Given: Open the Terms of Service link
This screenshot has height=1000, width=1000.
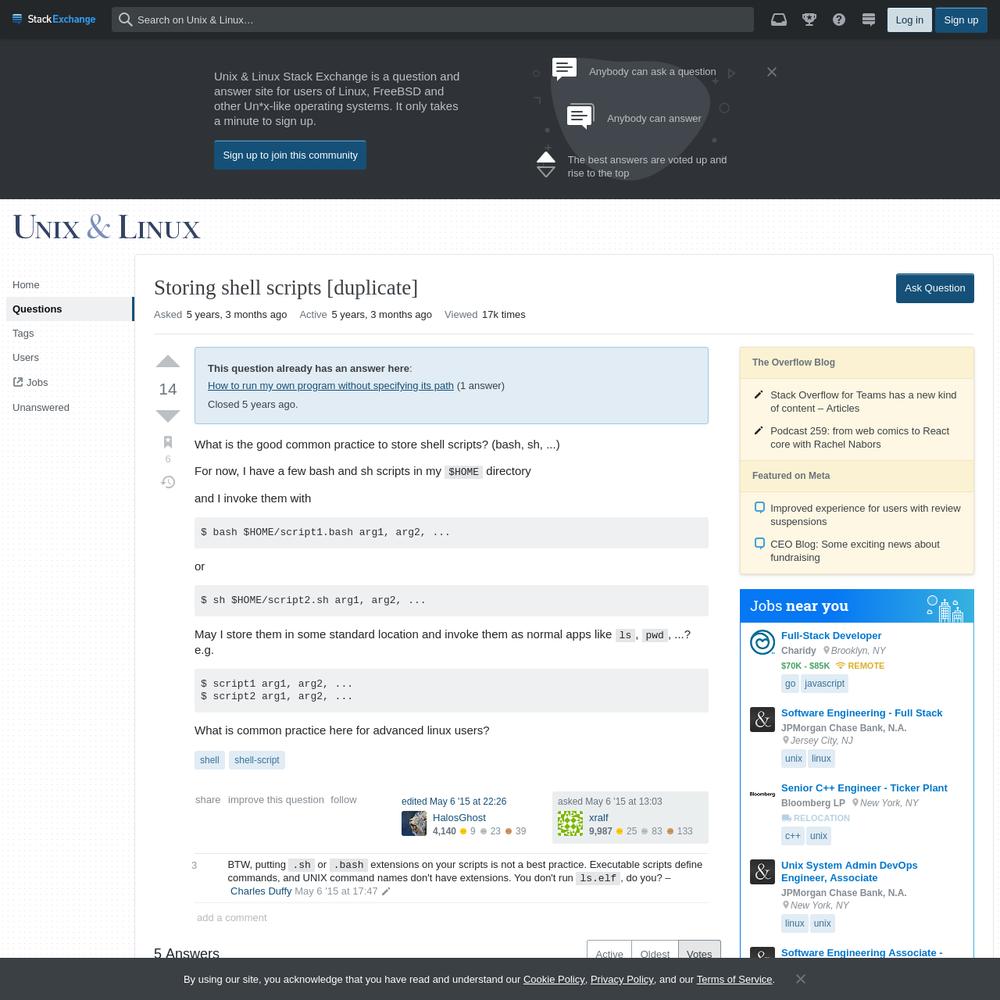Looking at the screenshot, I should [734, 980].
